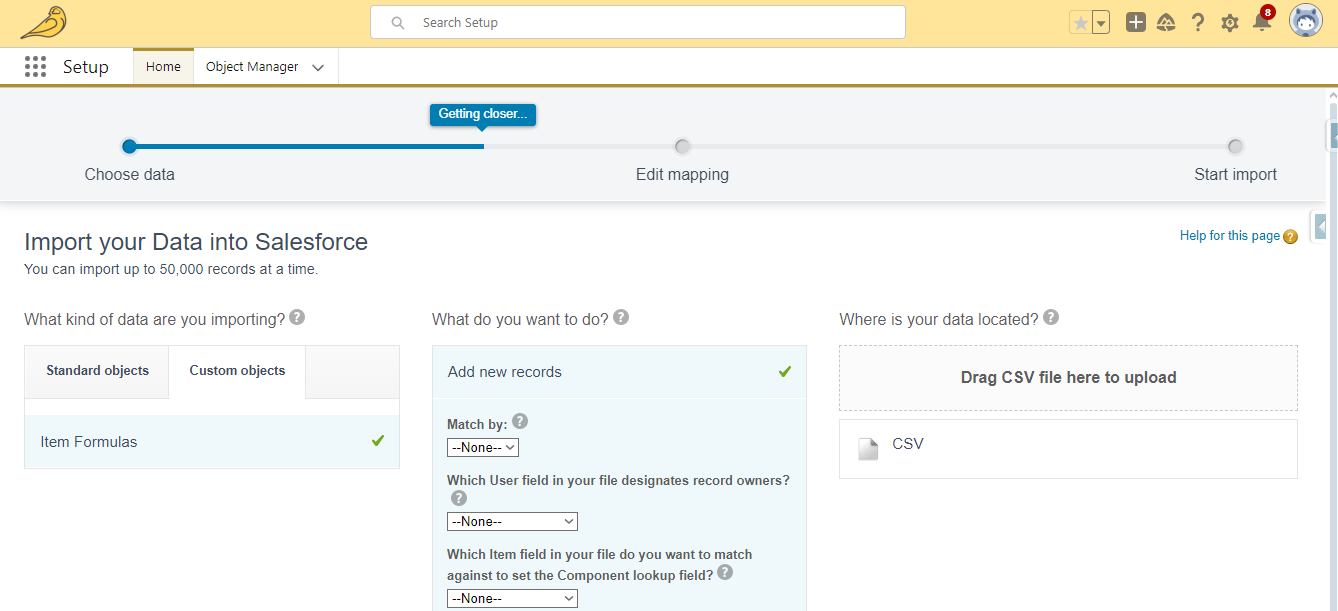Click help icon next to Match by
The width and height of the screenshot is (1338, 611).
tap(520, 421)
